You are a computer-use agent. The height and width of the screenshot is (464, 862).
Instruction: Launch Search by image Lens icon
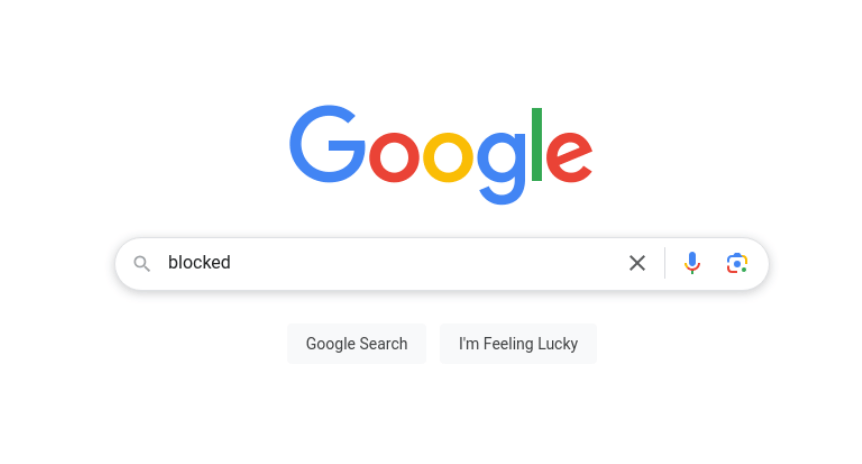click(737, 263)
